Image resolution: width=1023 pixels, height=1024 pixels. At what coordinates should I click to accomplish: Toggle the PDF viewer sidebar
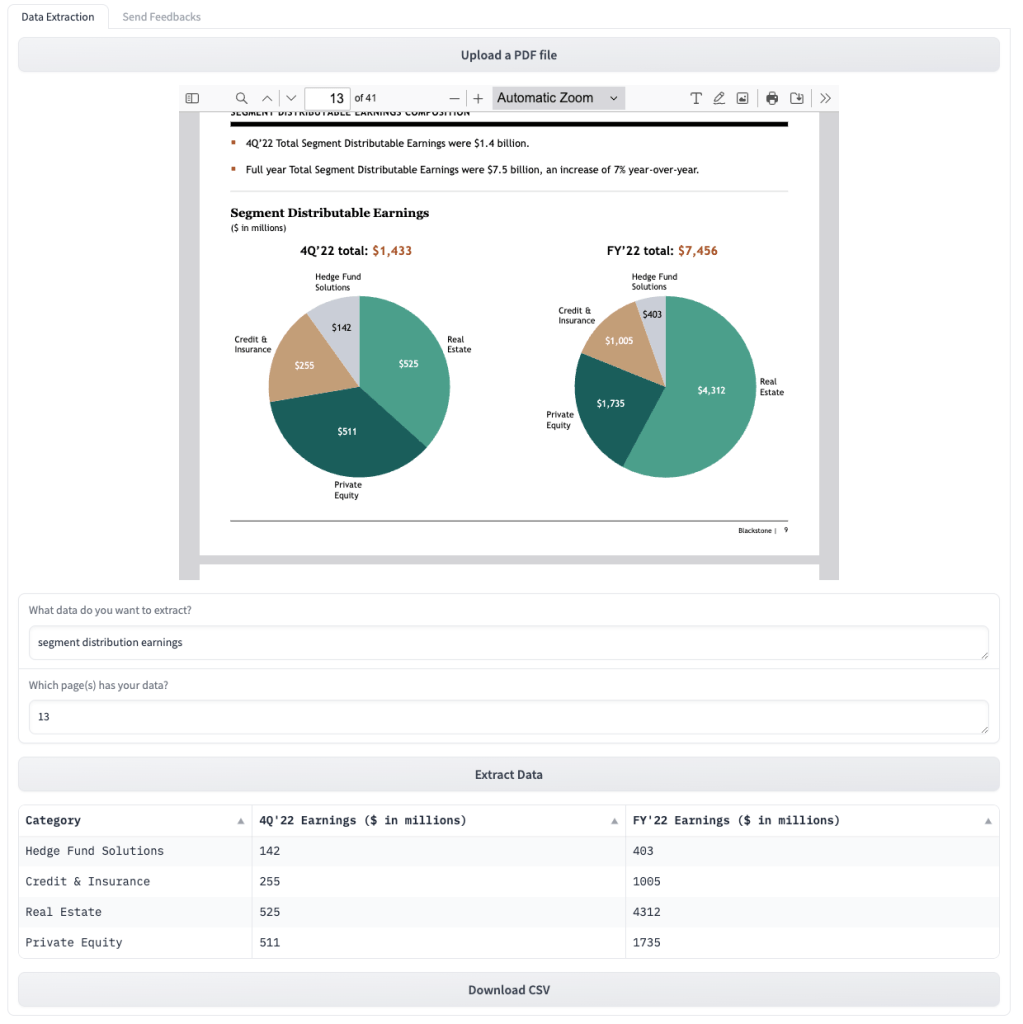point(193,98)
